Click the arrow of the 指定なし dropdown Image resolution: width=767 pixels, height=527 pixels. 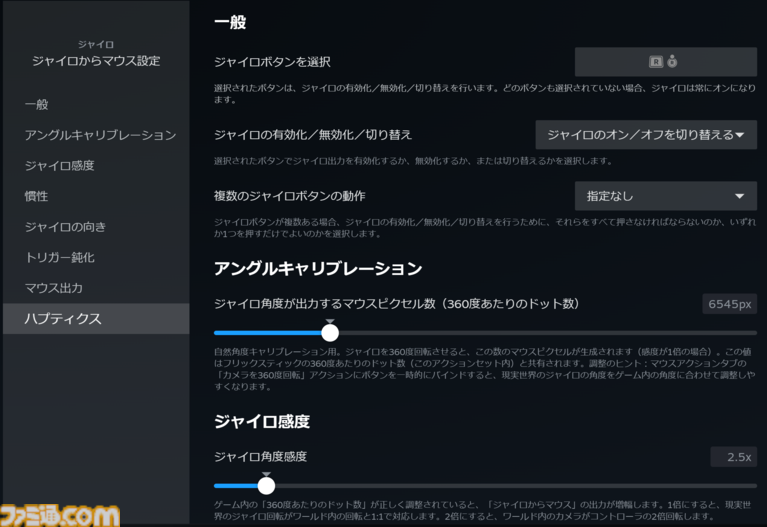coord(740,196)
